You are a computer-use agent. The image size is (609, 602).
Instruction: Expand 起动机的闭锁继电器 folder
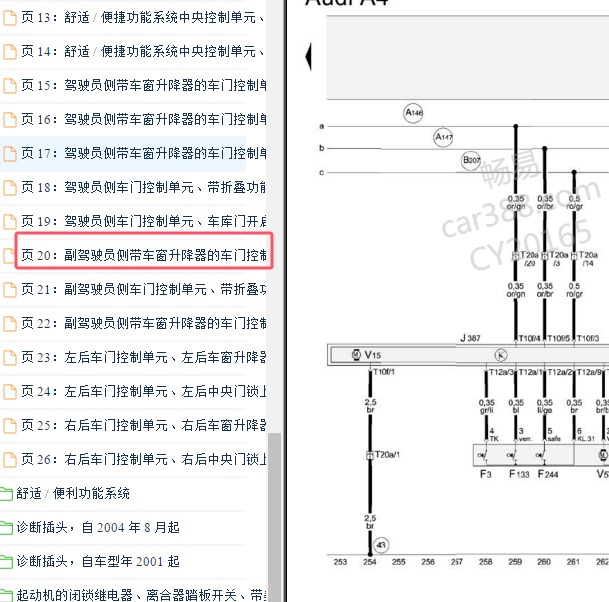click(141, 595)
